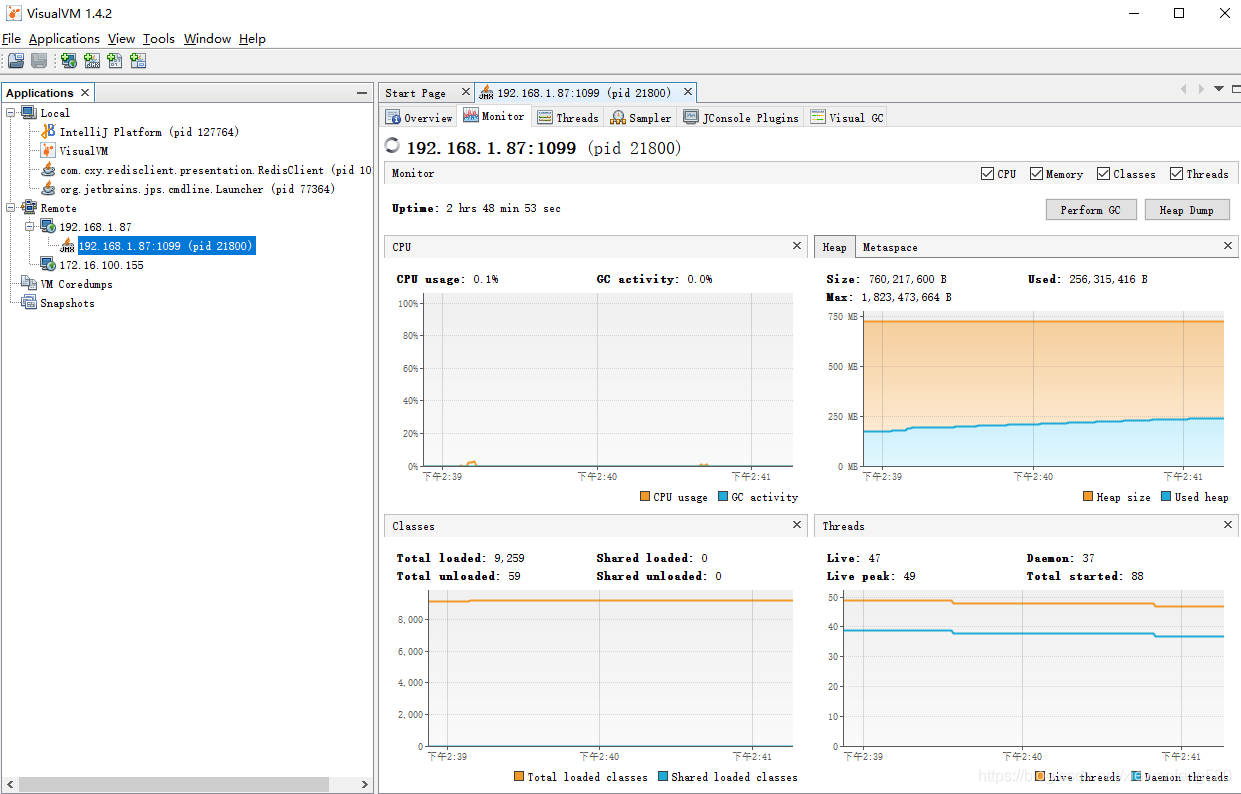Open the View menu
The height and width of the screenshot is (794, 1241).
tap(121, 39)
